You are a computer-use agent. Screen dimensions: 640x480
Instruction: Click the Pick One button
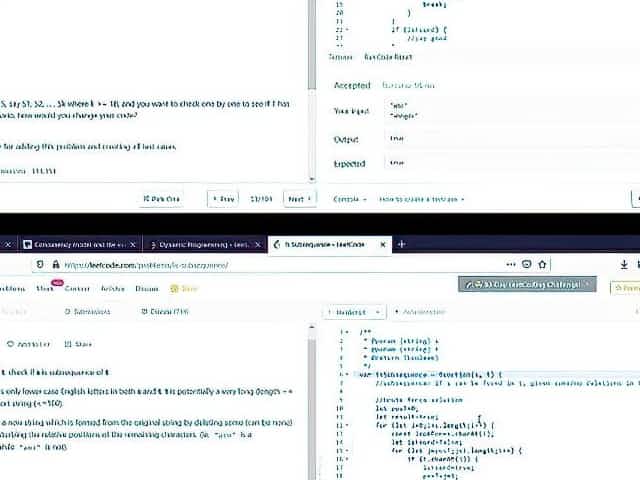[162, 199]
